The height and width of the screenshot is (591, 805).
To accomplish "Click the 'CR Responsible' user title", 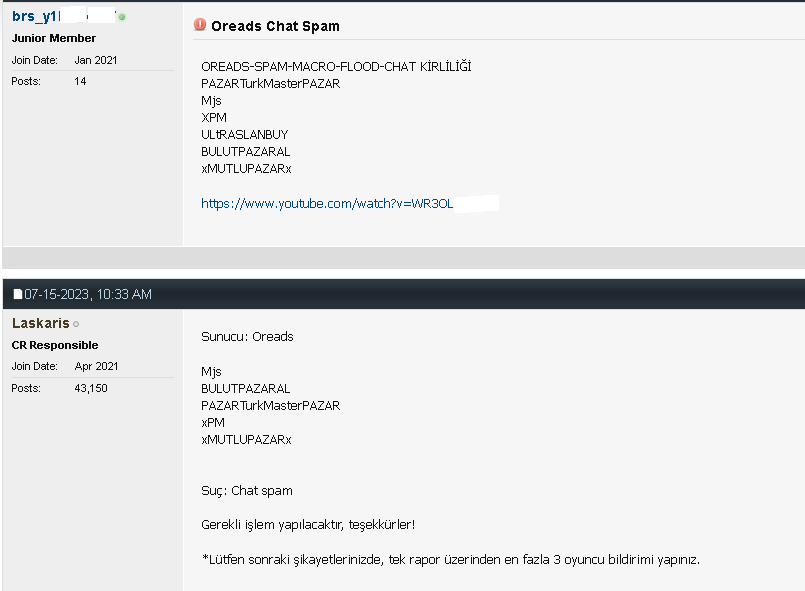I will tap(55, 345).
